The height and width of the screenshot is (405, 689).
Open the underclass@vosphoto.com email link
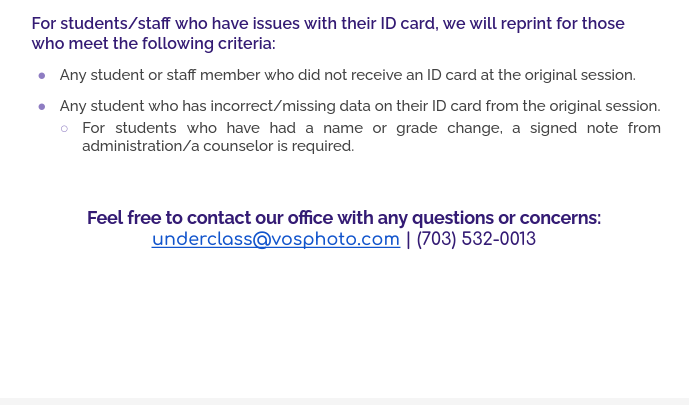click(275, 240)
